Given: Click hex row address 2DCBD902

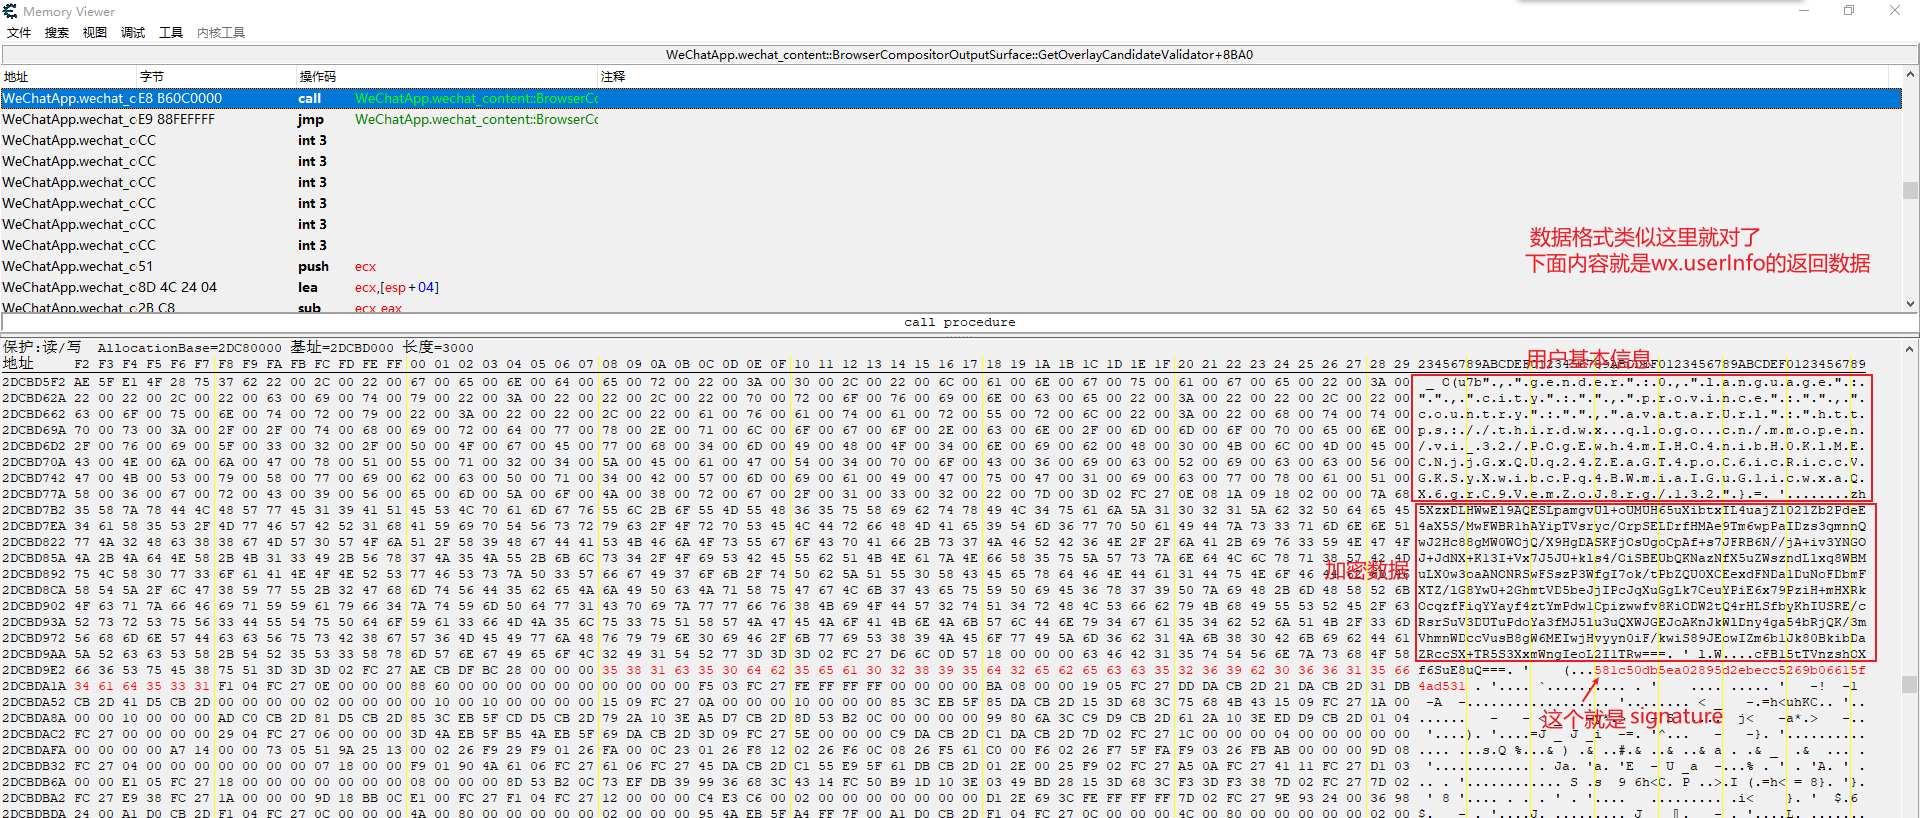Looking at the screenshot, I should (x=34, y=606).
